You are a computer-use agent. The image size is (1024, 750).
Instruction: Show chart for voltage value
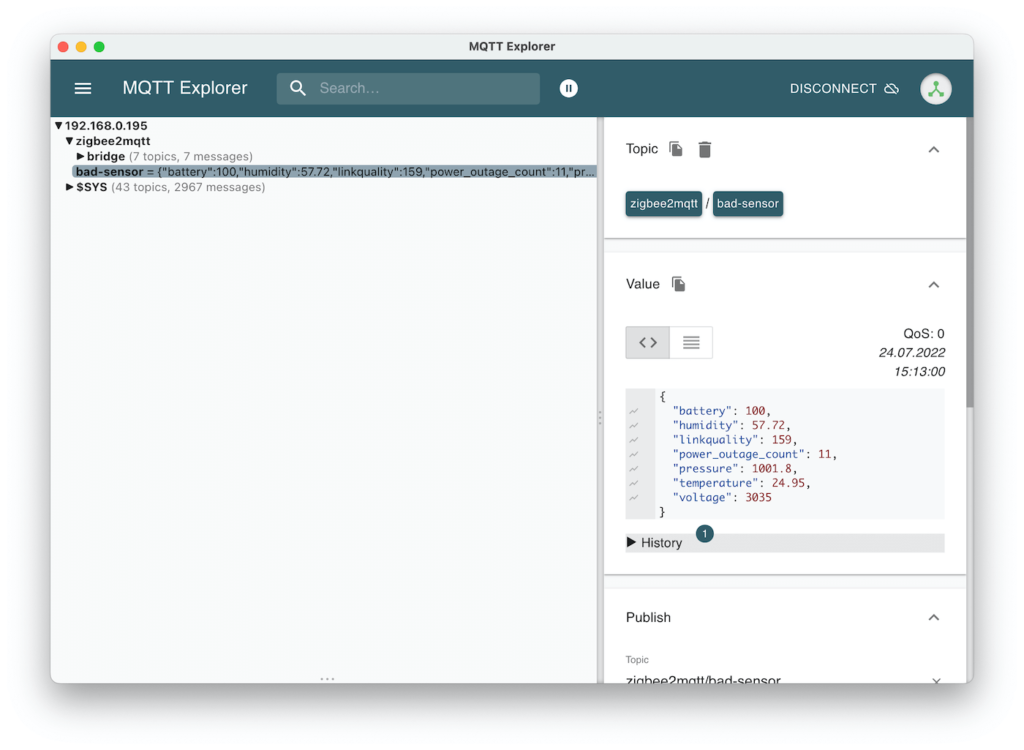pos(634,497)
